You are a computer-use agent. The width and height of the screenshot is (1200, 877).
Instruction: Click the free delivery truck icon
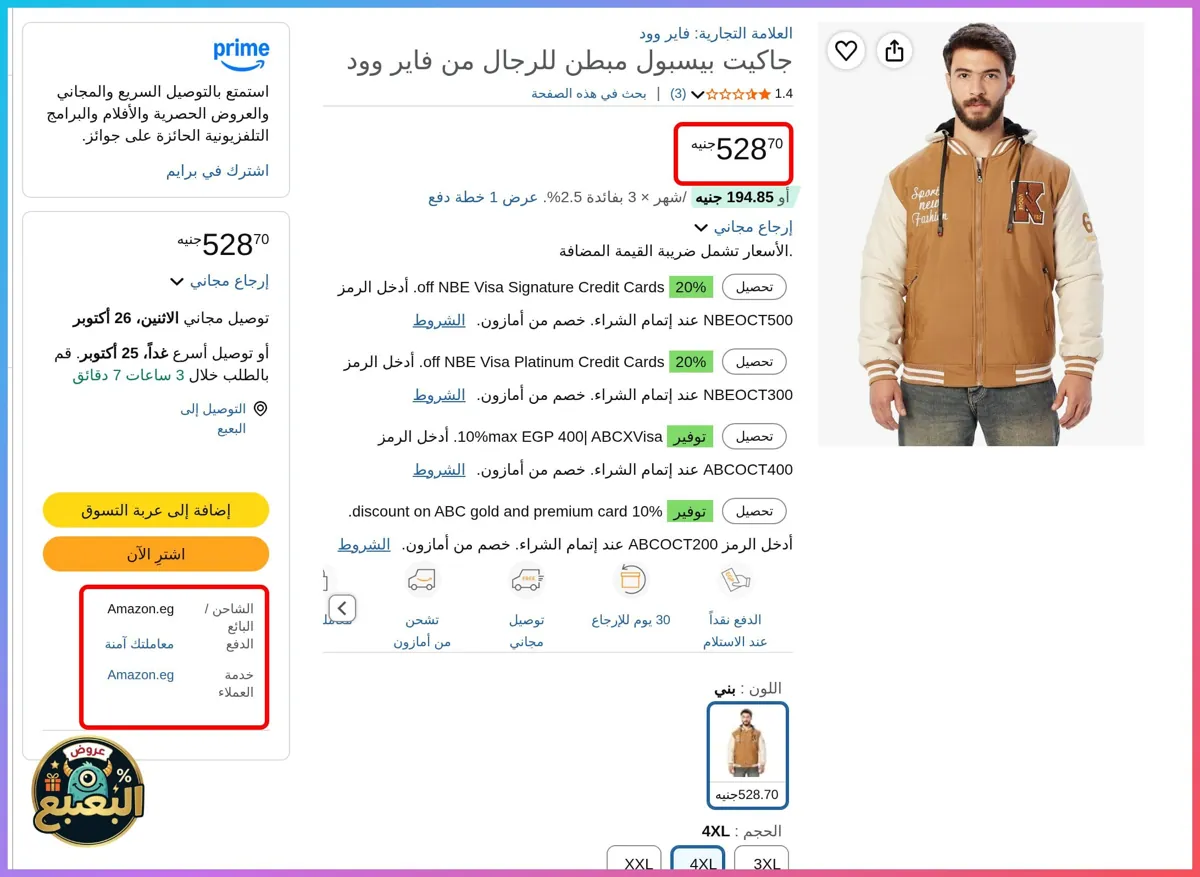click(x=526, y=579)
